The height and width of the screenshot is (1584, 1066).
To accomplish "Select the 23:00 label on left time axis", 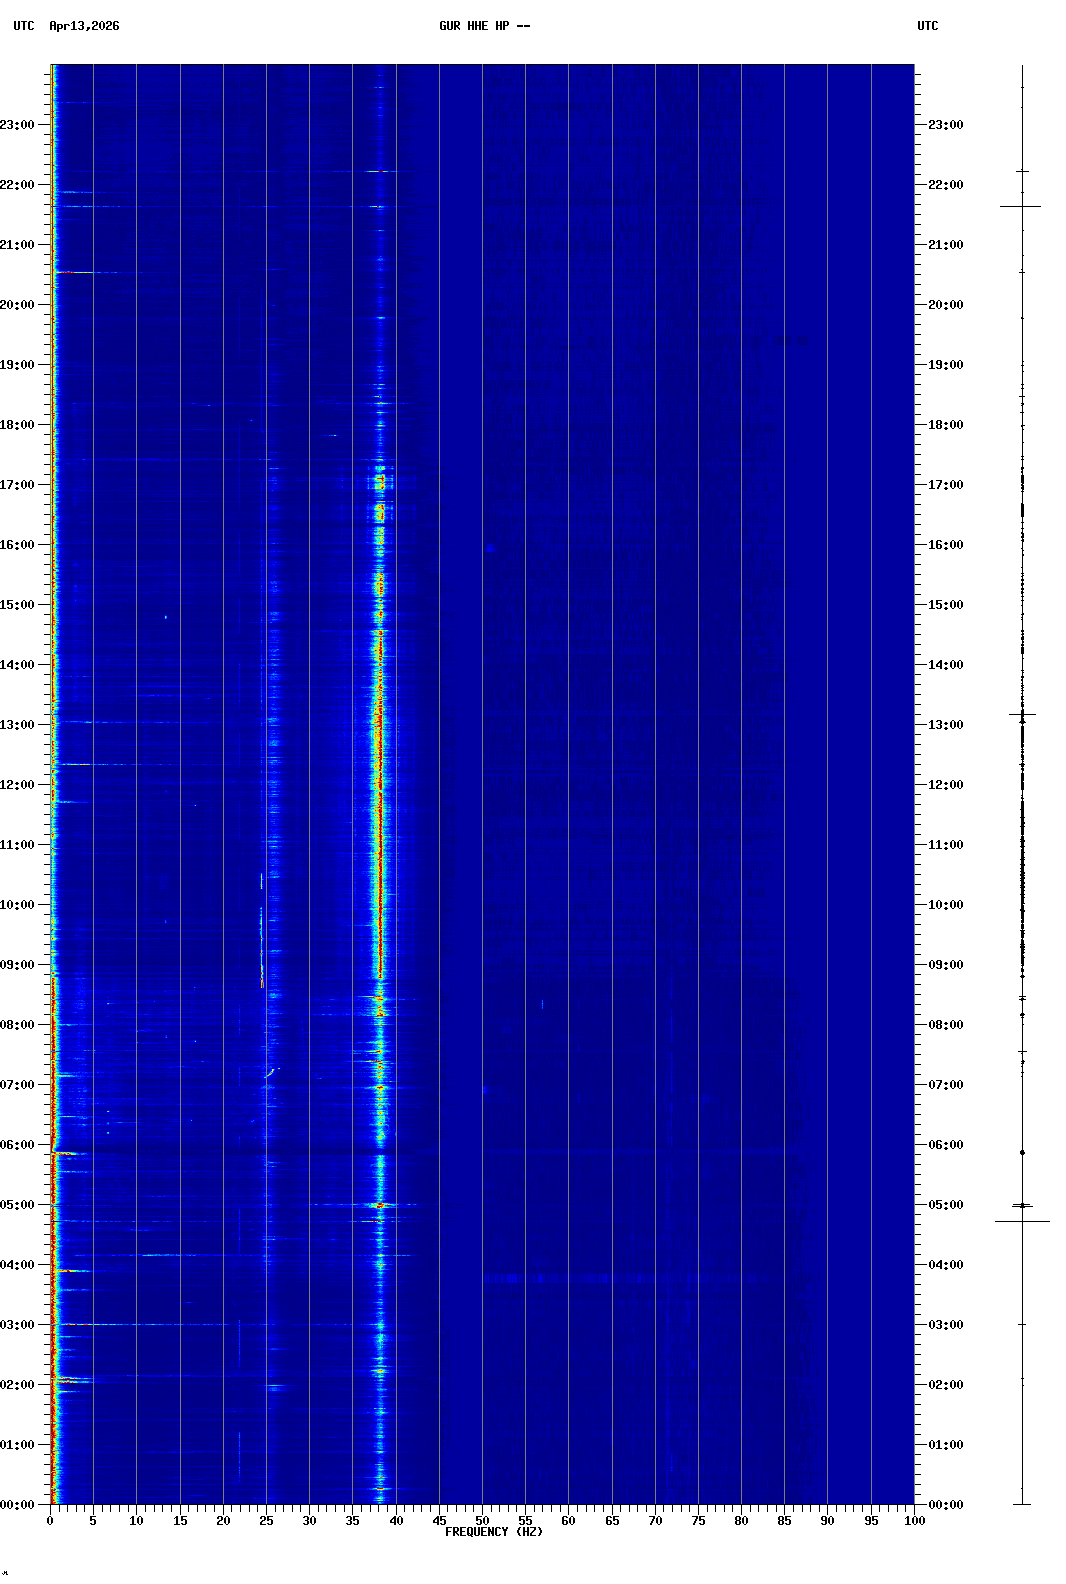I will point(17,125).
